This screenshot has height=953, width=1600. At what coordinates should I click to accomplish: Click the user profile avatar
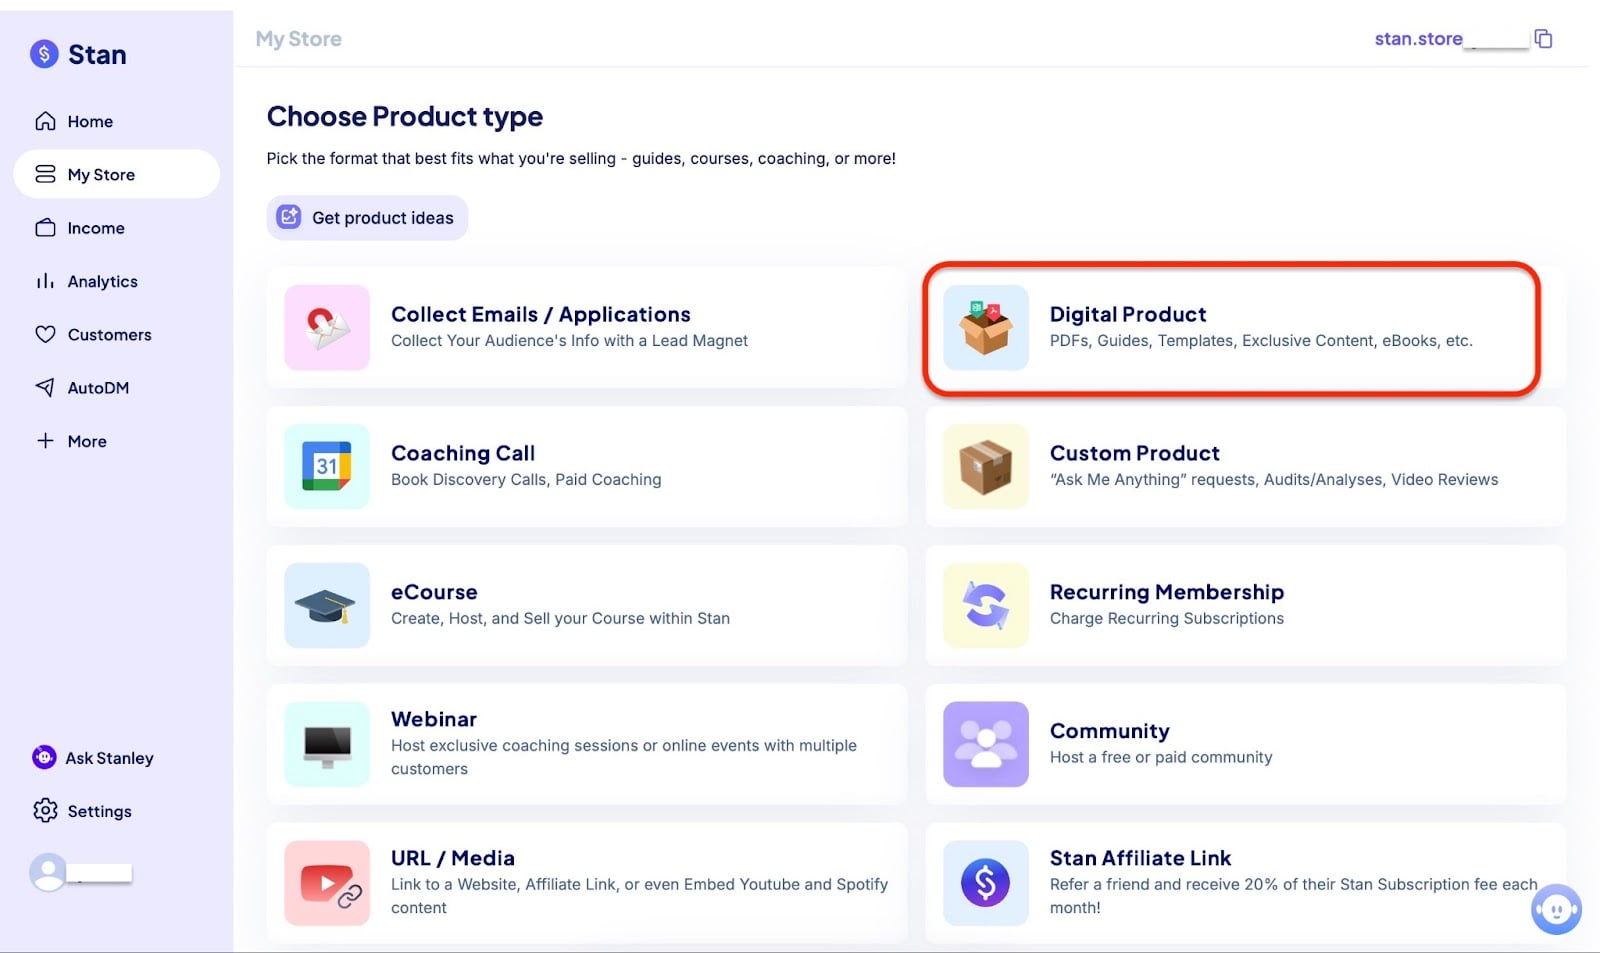pos(48,872)
